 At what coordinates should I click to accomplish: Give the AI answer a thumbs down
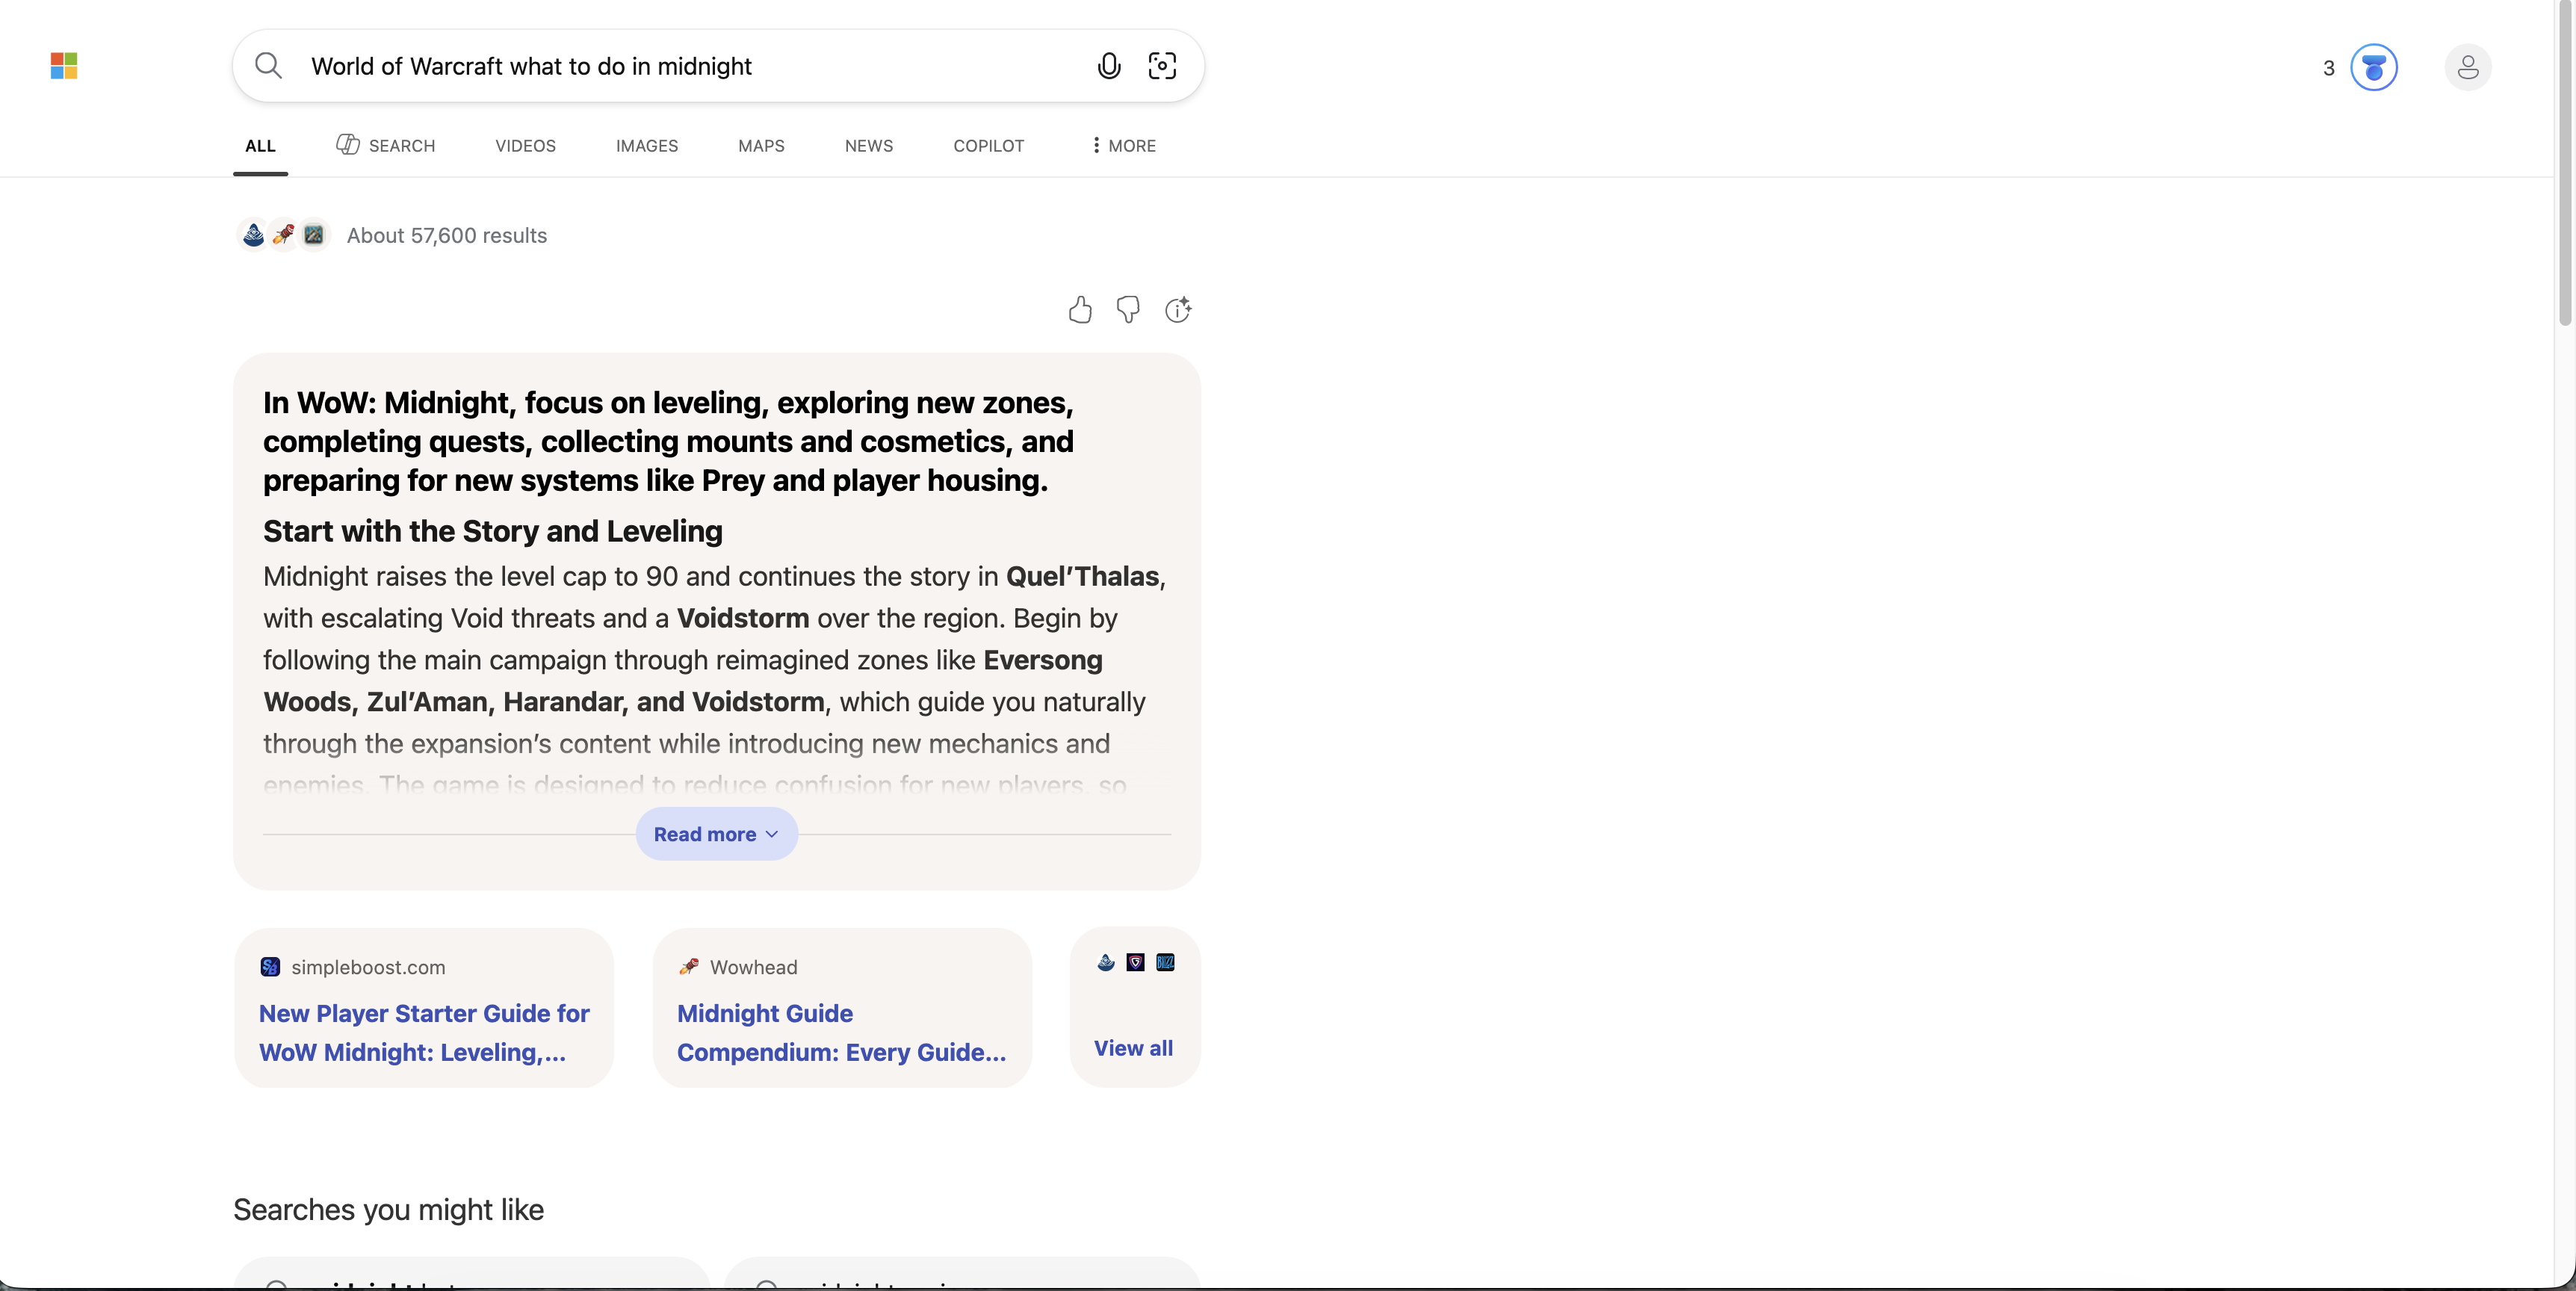(1128, 310)
